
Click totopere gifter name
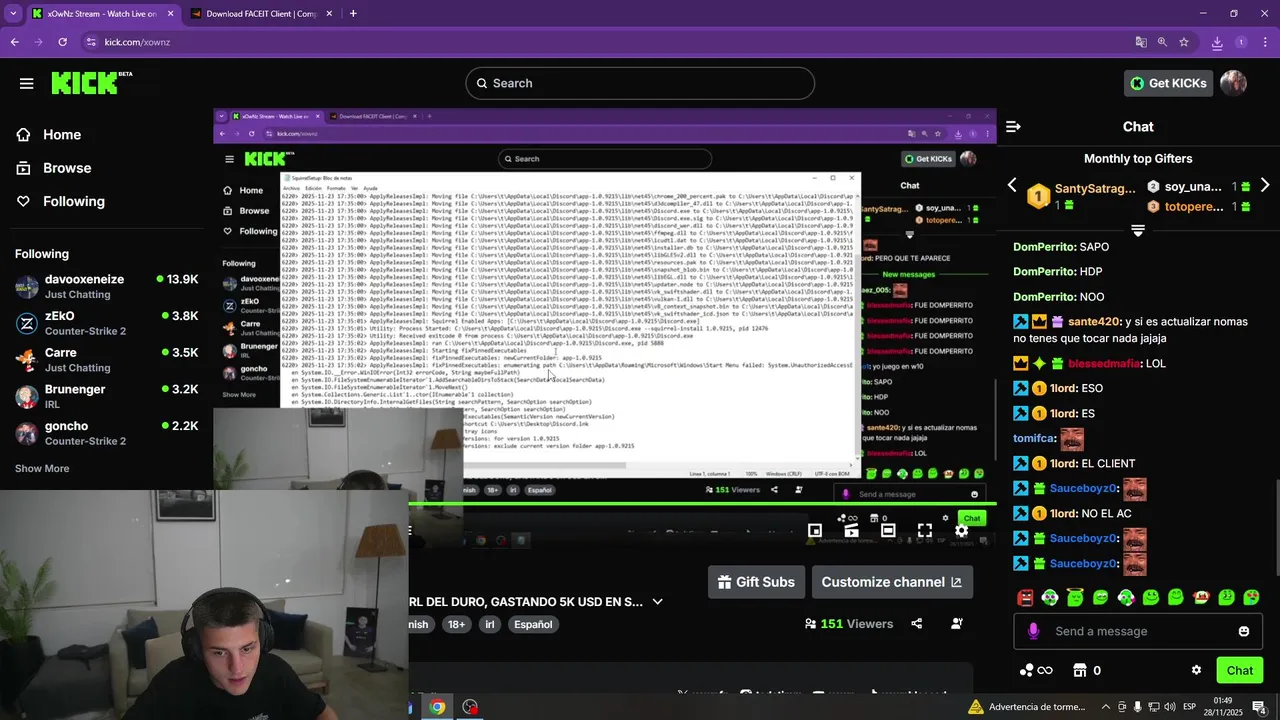1194,207
